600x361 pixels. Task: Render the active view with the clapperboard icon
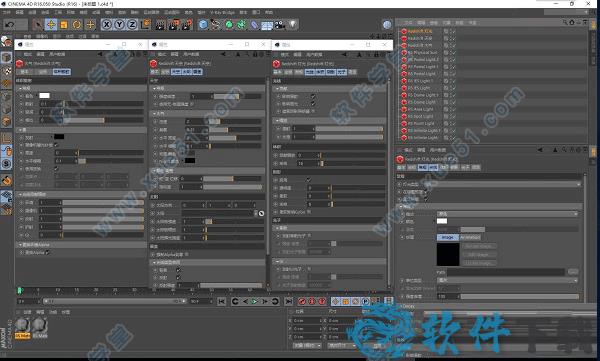pyautogui.click(x=160, y=25)
